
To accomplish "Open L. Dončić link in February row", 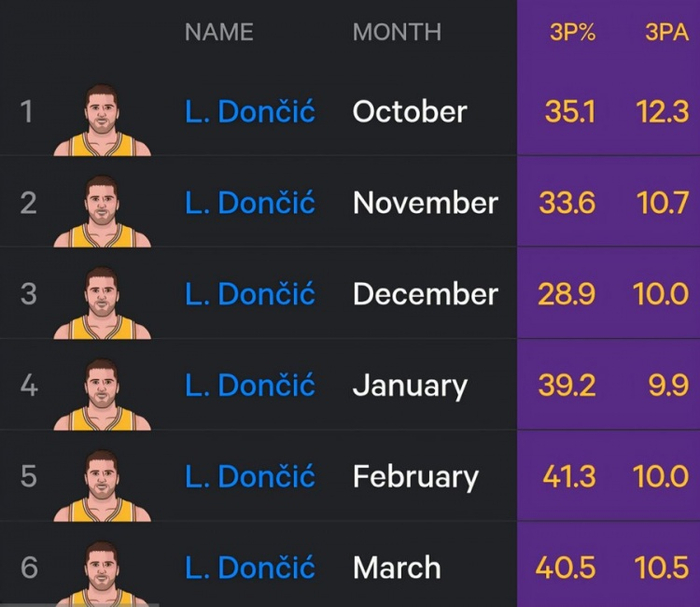I will coord(250,477).
